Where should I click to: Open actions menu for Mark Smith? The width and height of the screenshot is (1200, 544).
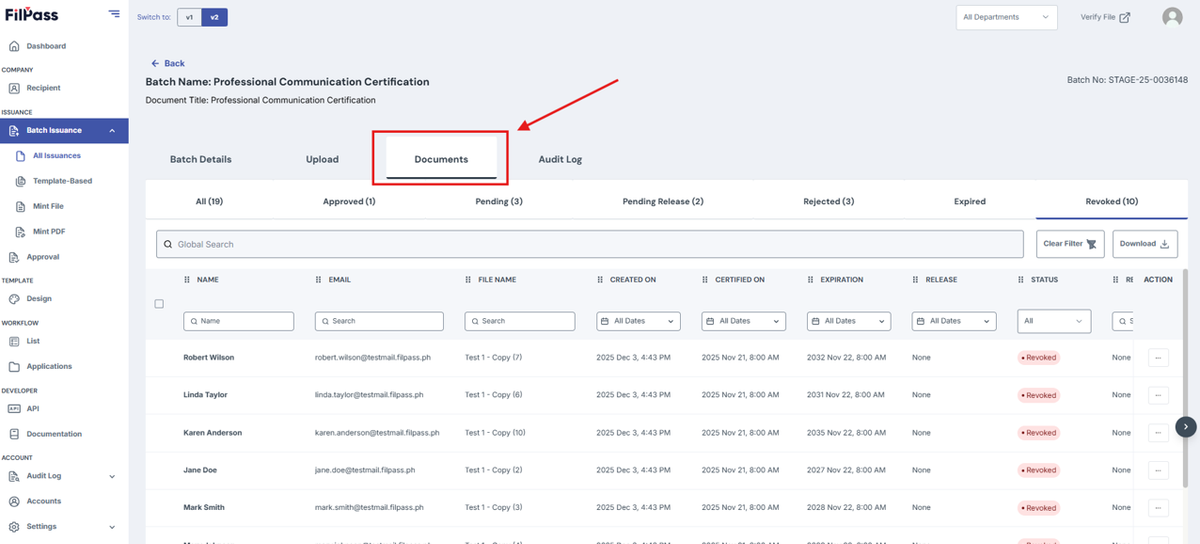pyautogui.click(x=1158, y=508)
